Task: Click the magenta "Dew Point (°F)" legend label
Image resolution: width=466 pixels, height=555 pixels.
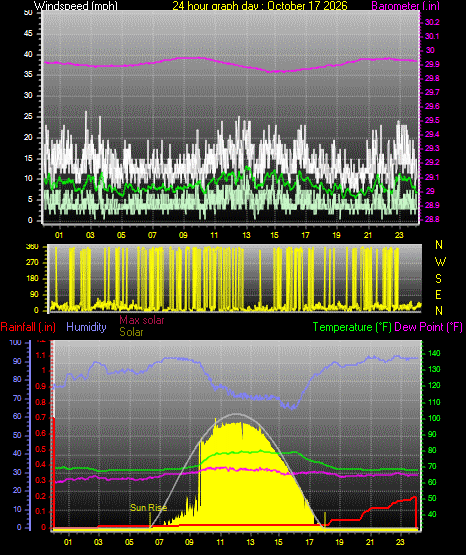Action: (428, 327)
